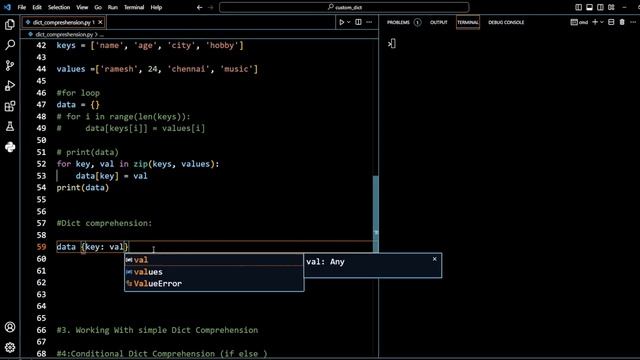Click line number 52 in the gutter
This screenshot has width=640, height=360.
(41, 164)
